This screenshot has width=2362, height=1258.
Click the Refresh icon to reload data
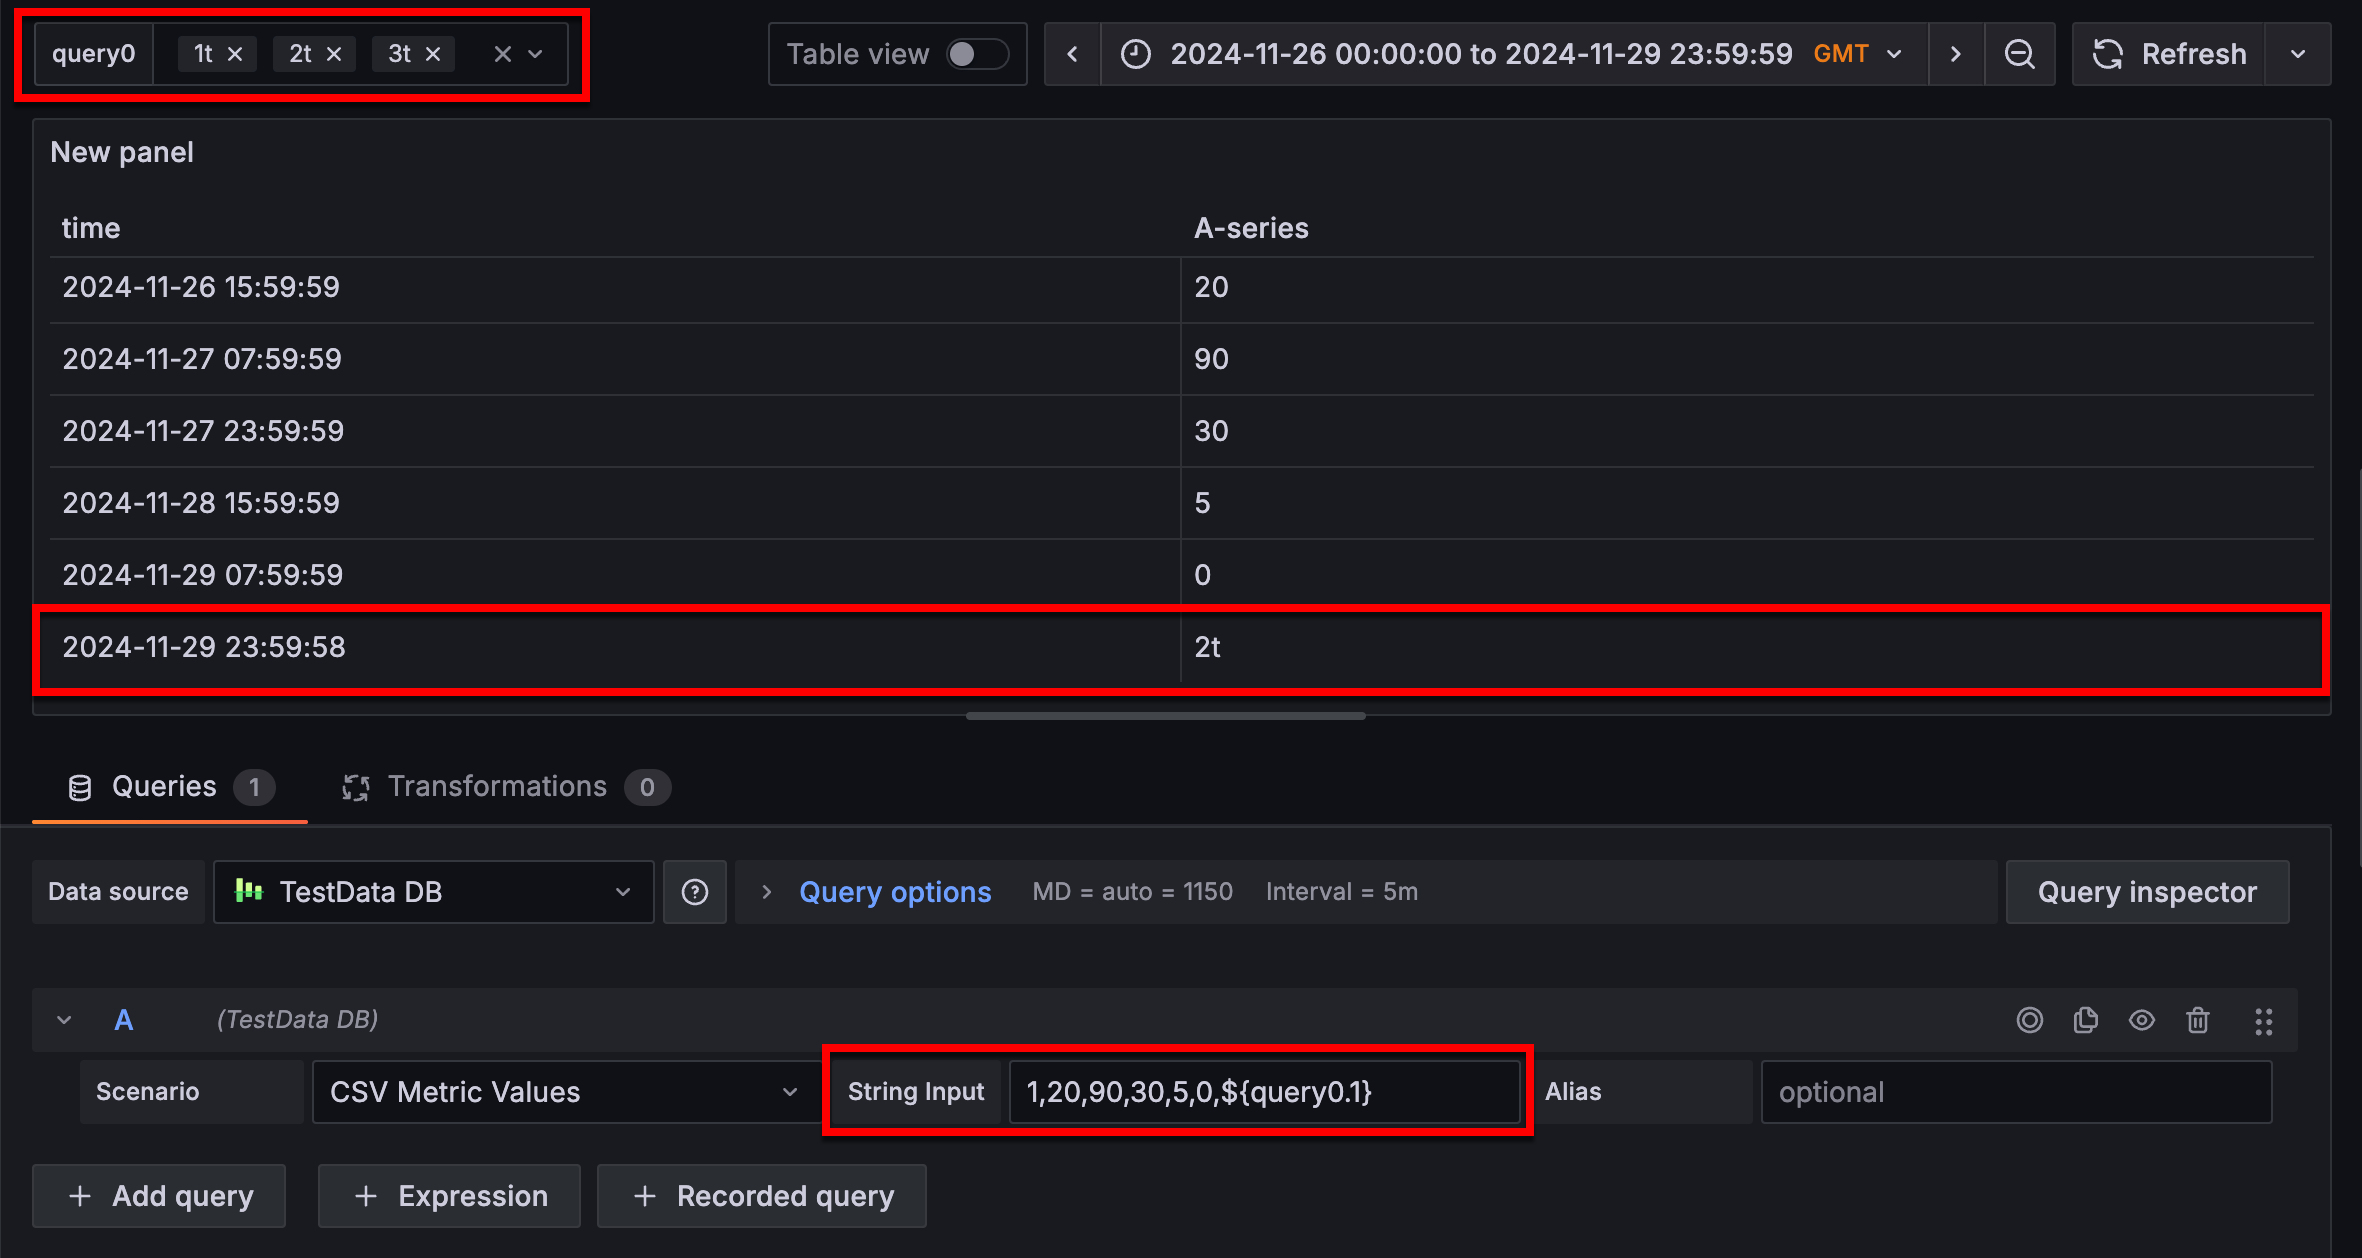point(2107,53)
